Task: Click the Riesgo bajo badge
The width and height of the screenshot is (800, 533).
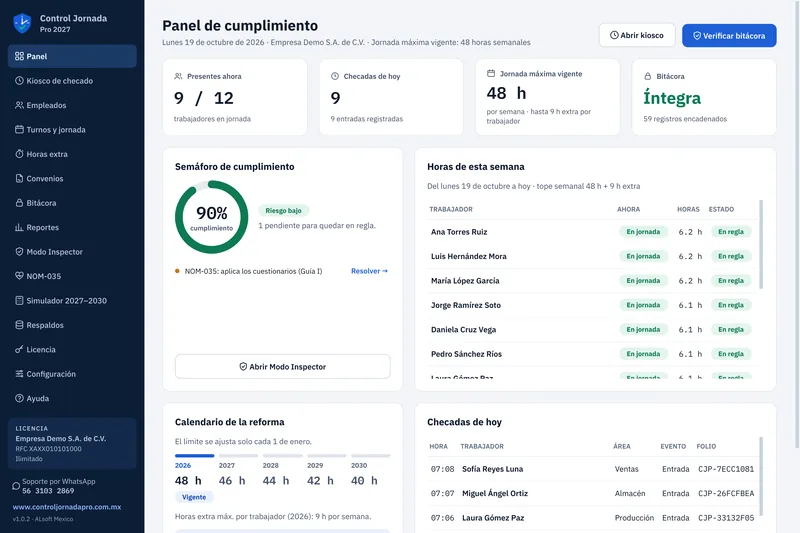Action: [283, 210]
